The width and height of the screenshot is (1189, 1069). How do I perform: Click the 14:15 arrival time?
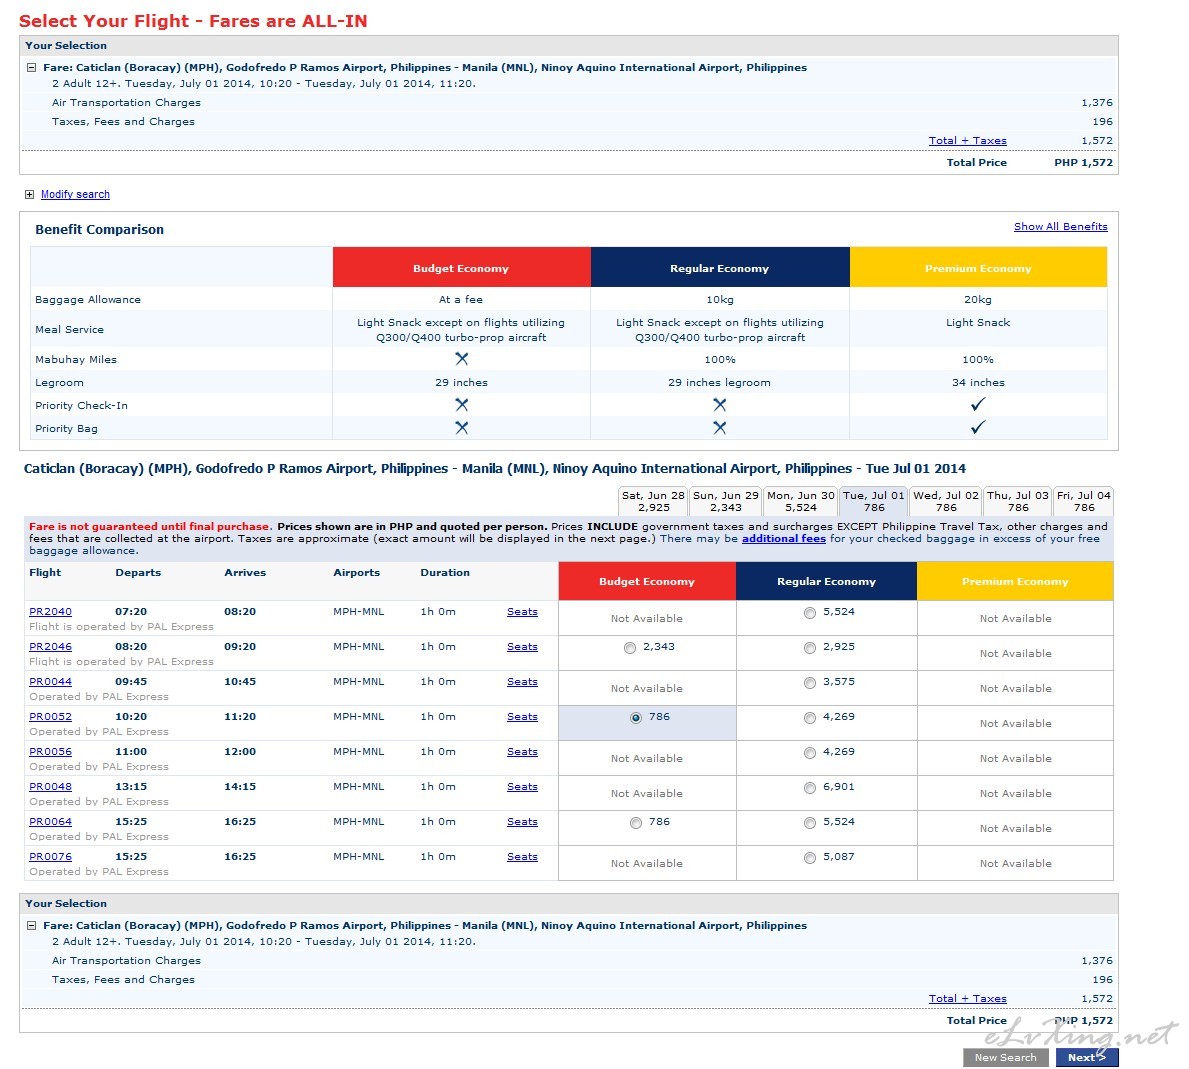coord(240,786)
